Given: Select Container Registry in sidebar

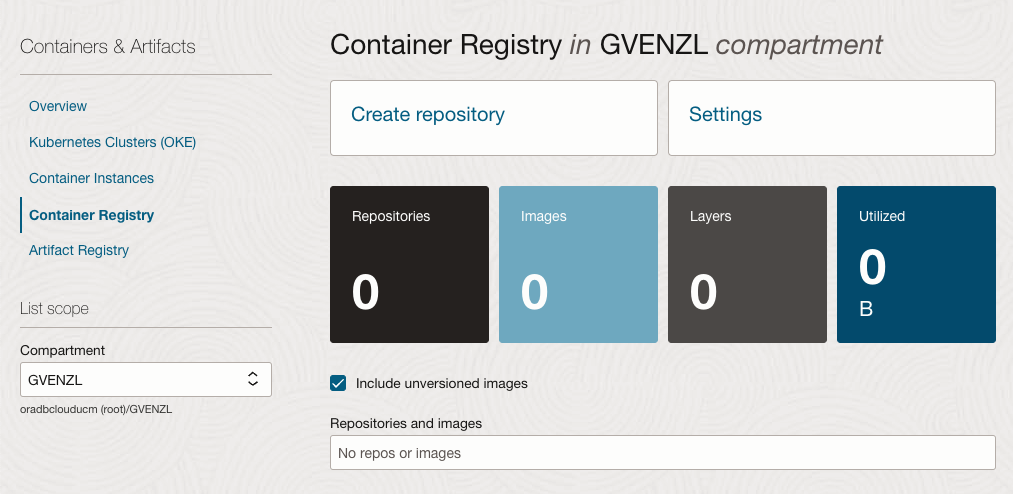Looking at the screenshot, I should click(91, 215).
